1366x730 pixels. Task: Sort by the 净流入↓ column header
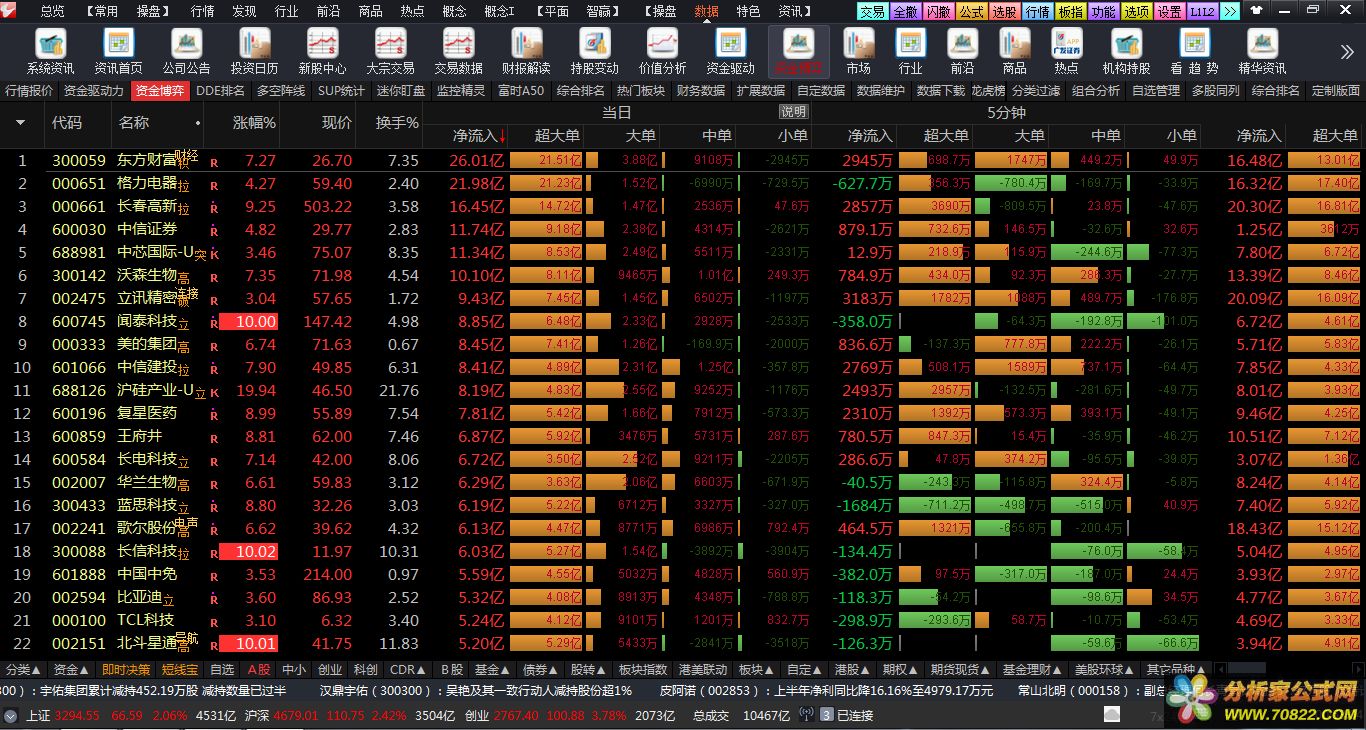coord(479,135)
